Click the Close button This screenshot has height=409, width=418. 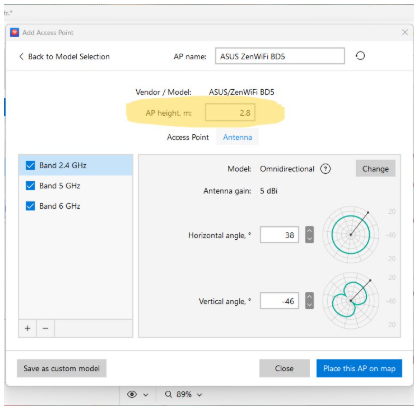coord(284,368)
